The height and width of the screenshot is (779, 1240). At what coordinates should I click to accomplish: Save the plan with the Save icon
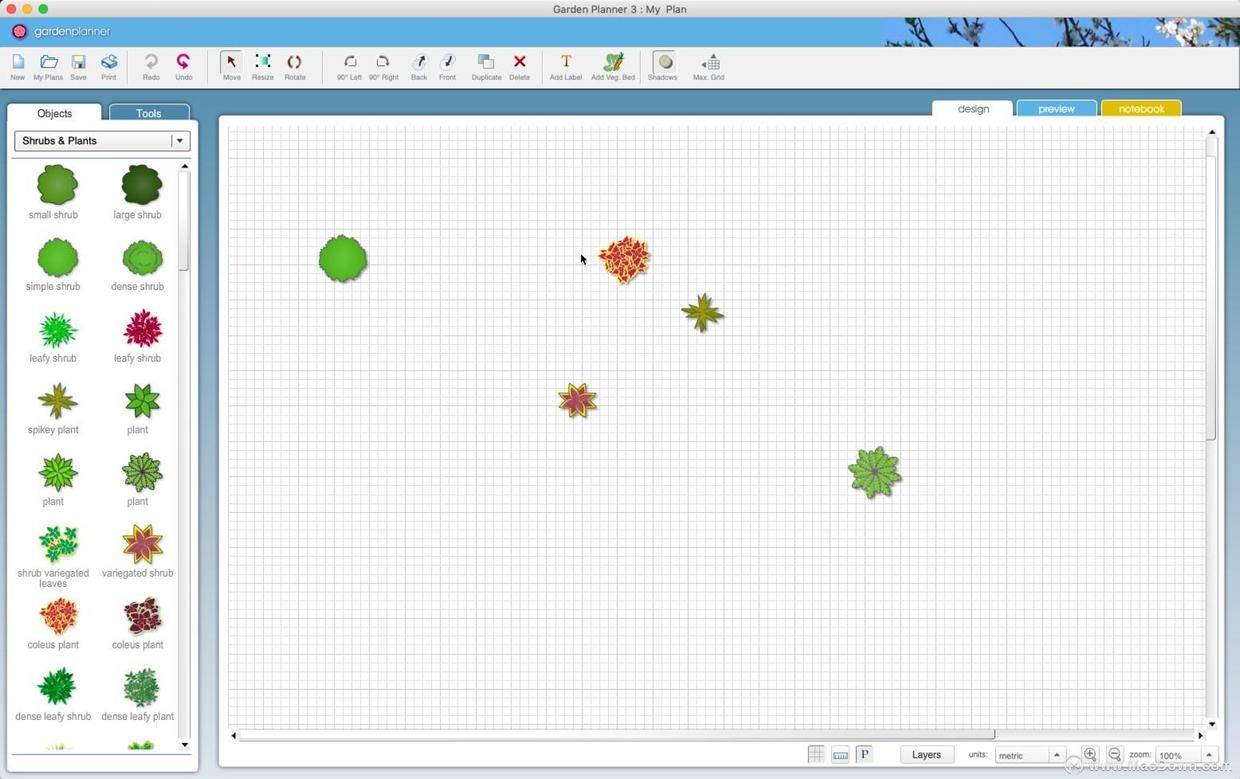tap(78, 66)
